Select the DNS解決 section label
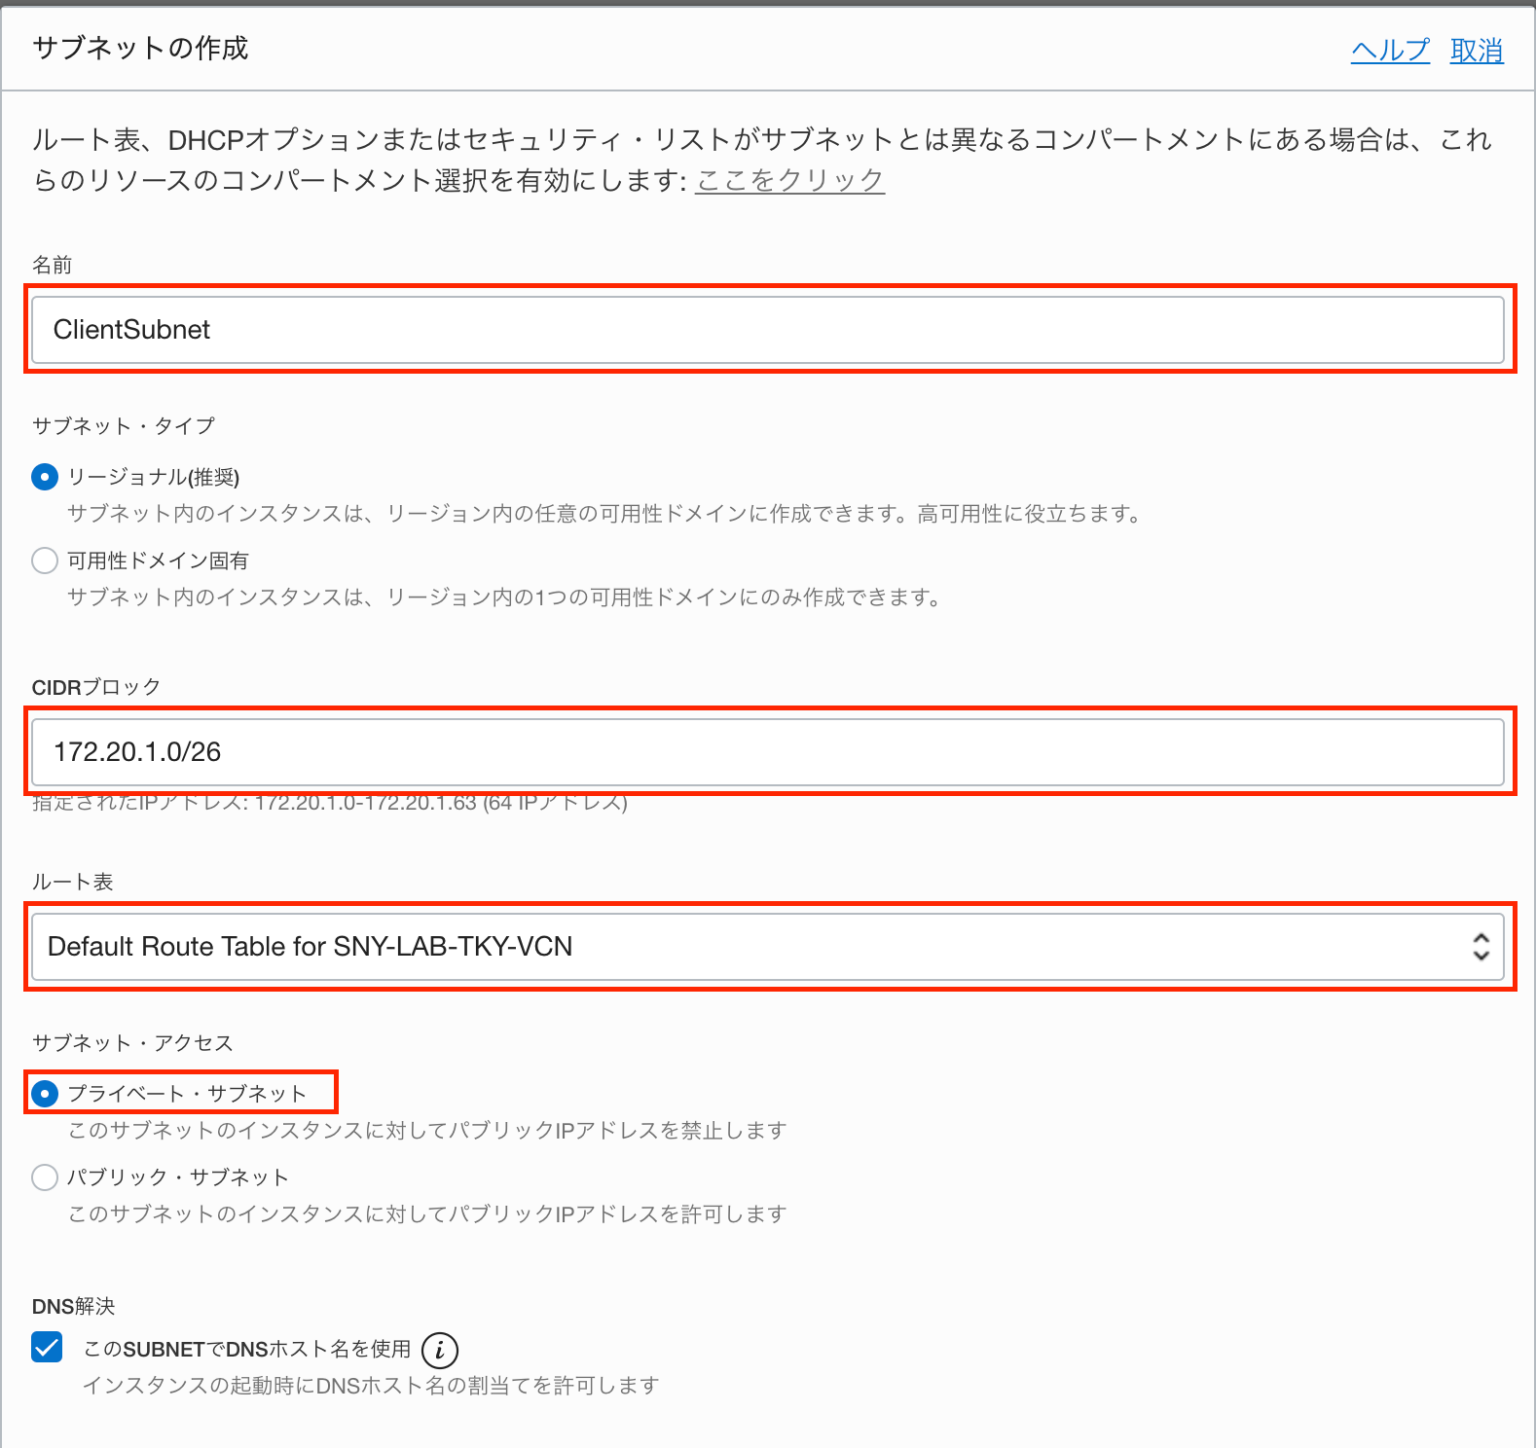 tap(72, 1306)
